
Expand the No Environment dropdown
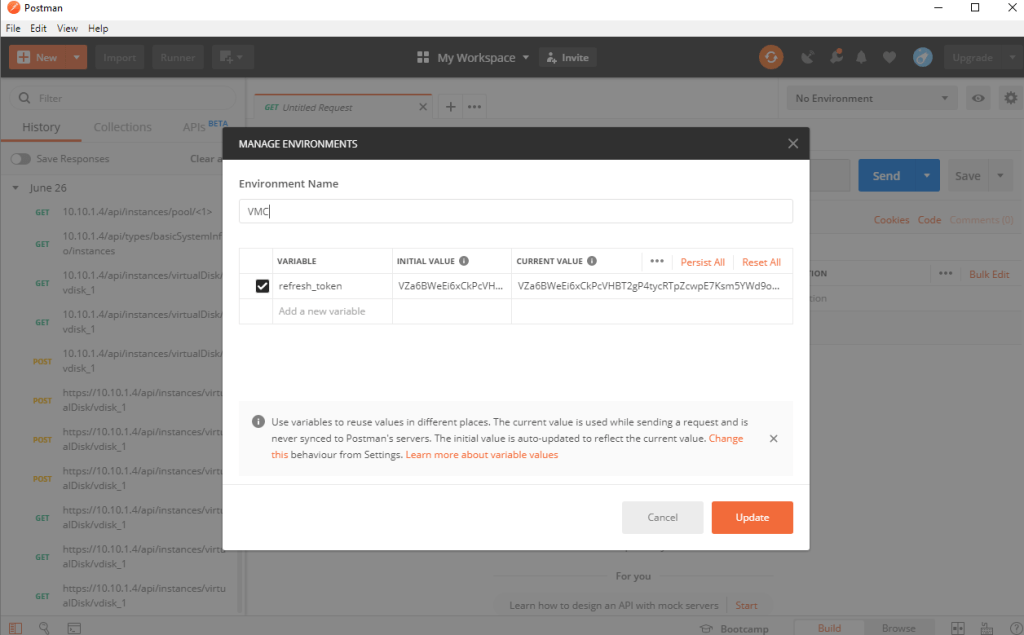click(871, 98)
